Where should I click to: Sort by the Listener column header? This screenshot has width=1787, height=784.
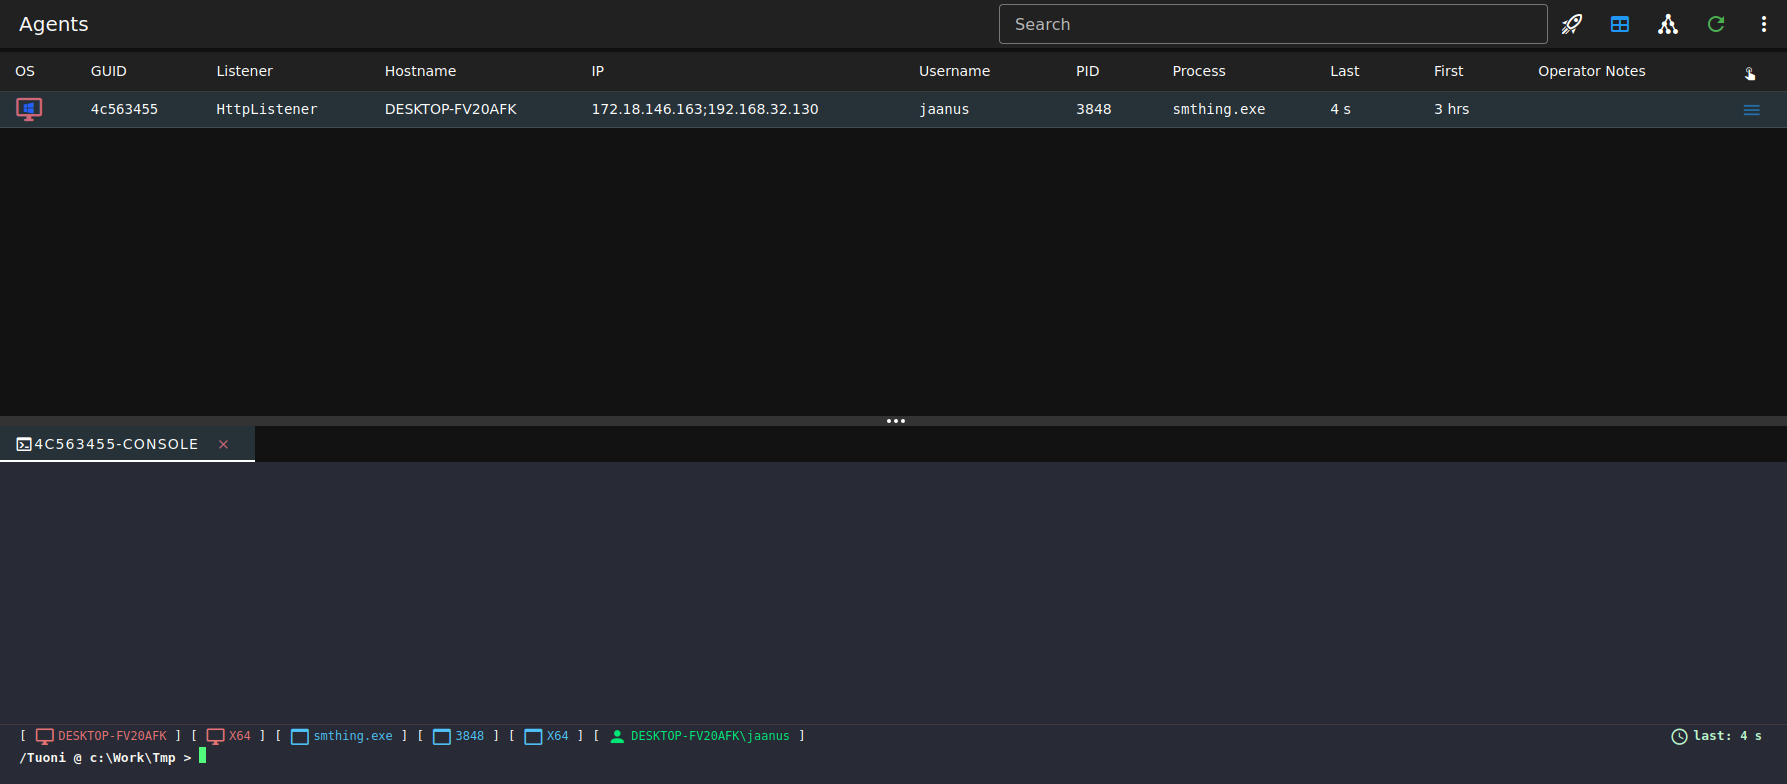tap(244, 71)
